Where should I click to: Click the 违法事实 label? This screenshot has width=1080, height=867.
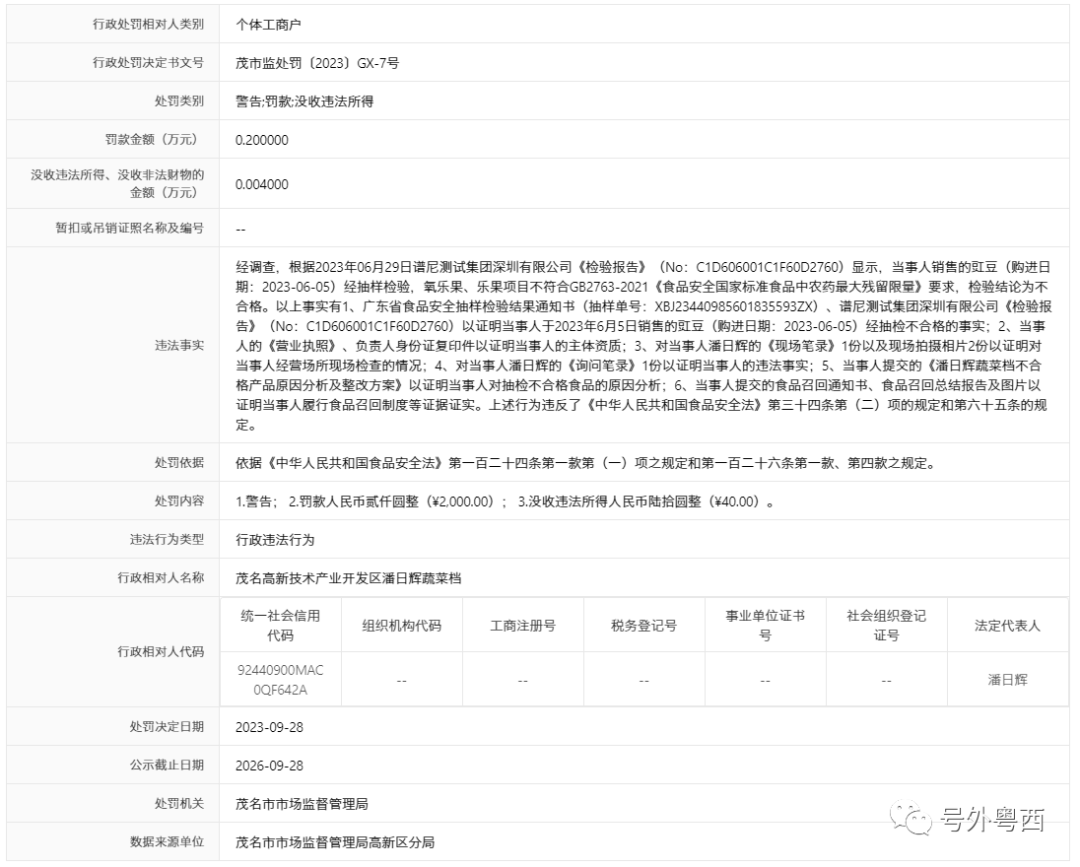179,345
